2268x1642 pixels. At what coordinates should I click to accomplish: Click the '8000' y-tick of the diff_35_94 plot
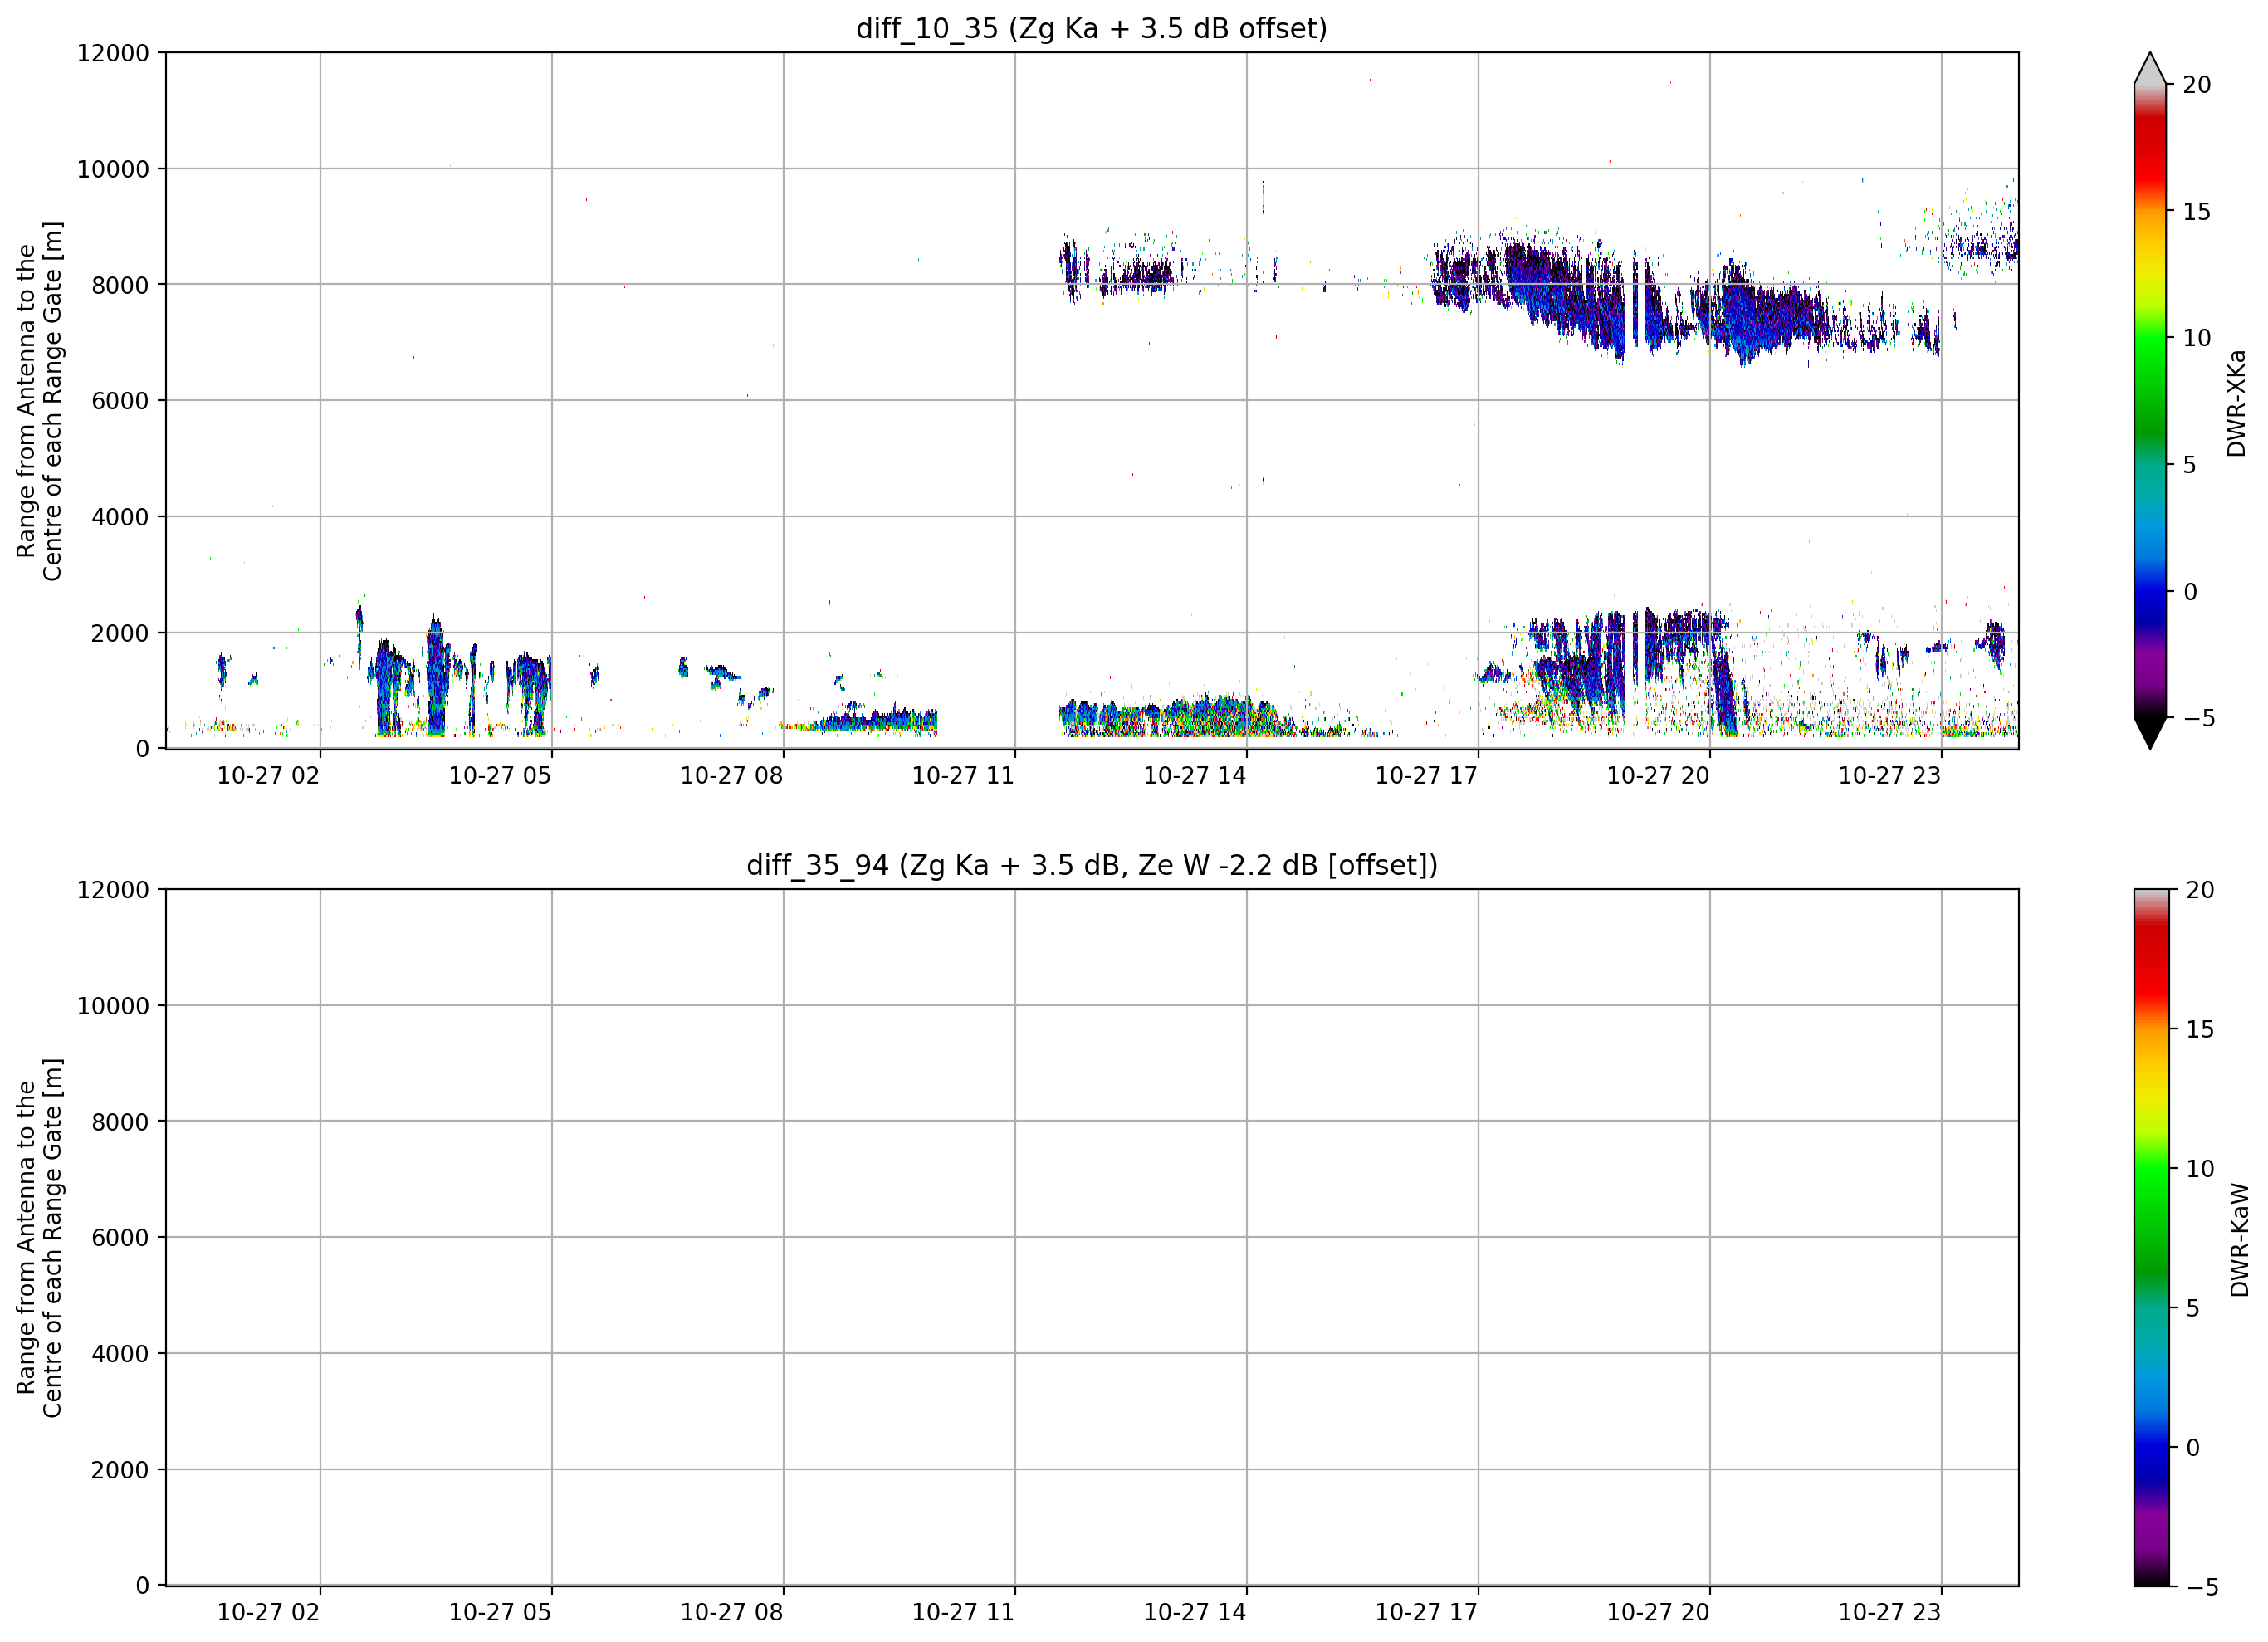point(120,1123)
